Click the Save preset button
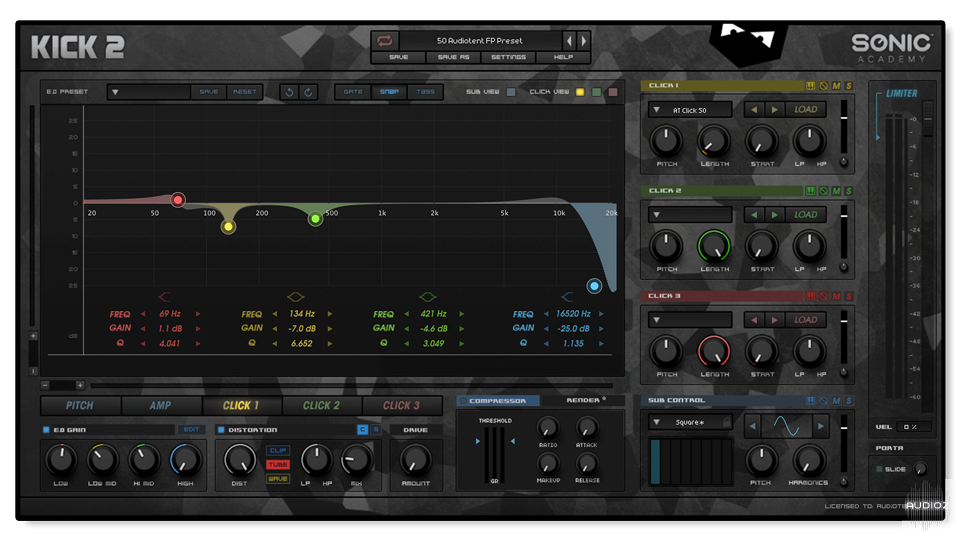The image size is (960, 540). [x=399, y=58]
